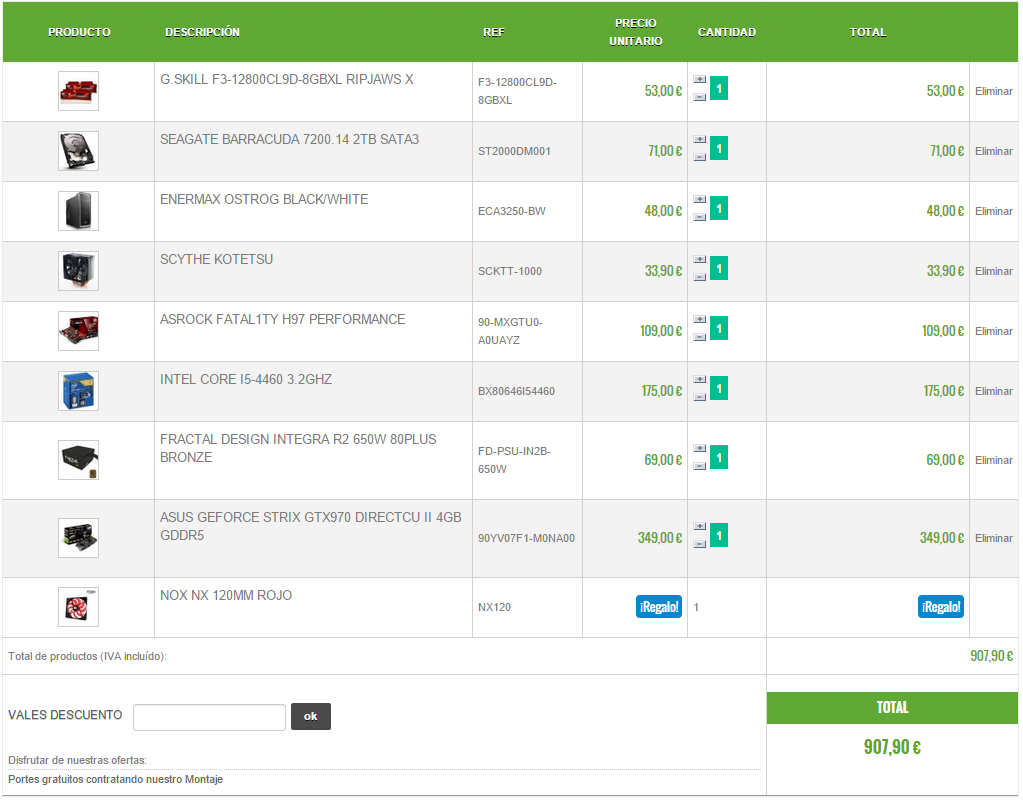Open ASROCK FATAL1TY H97 PERFORMANCE description
The image size is (1023, 801).
282,320
